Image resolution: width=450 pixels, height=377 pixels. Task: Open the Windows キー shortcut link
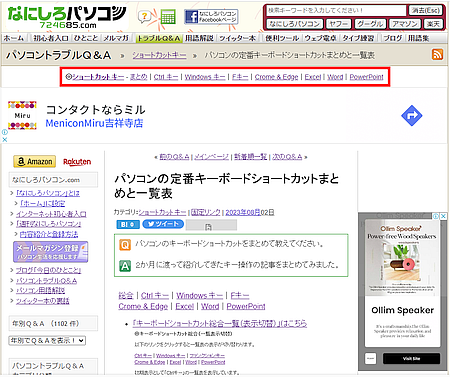click(x=205, y=77)
